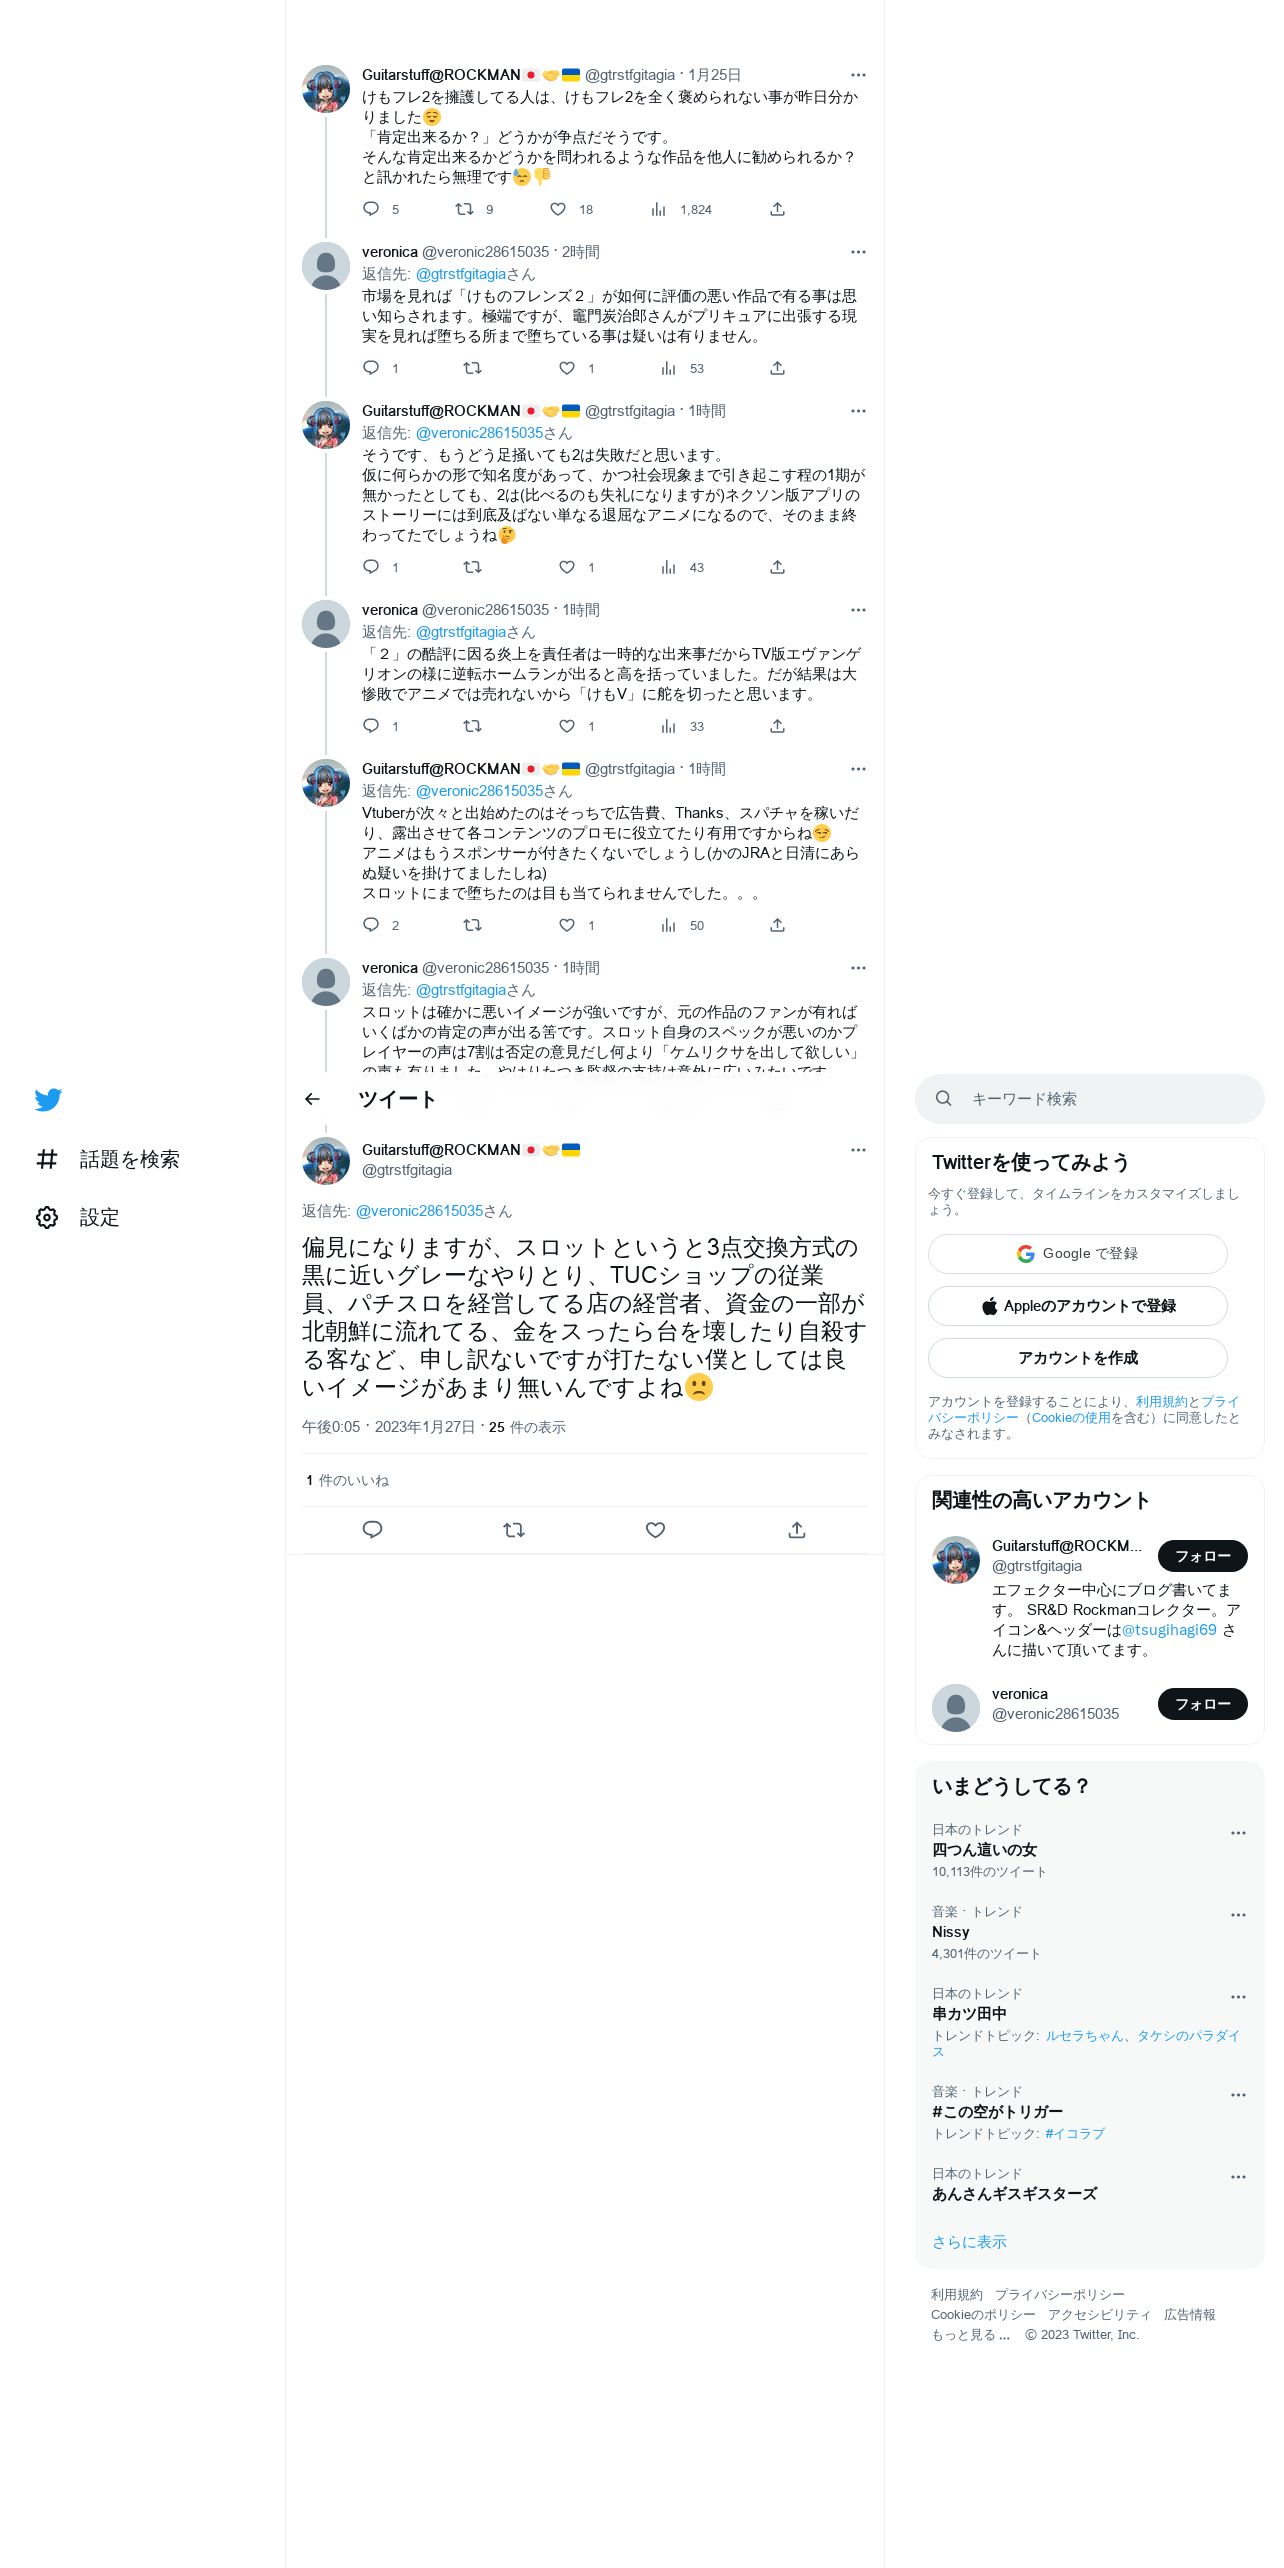
Task: Register using Google で登録 button
Action: point(1077,1254)
